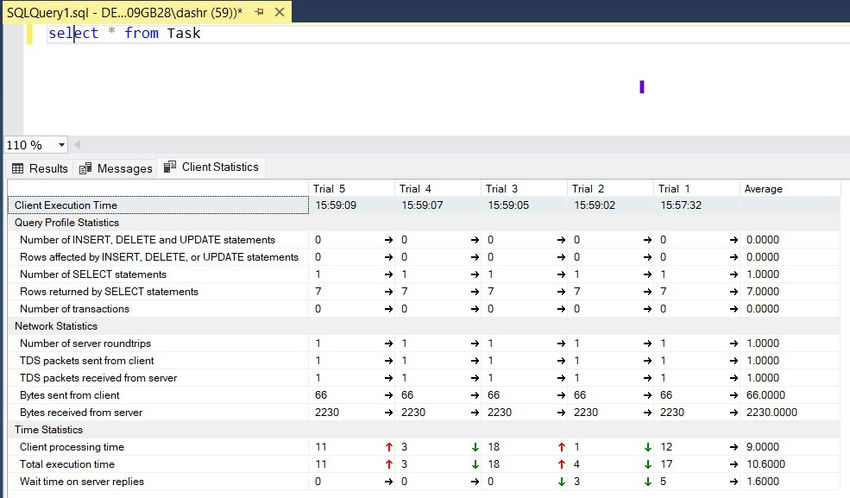Click inside the query text 'select * from Task'
Image resolution: width=850 pixels, height=498 pixels.
(x=124, y=33)
